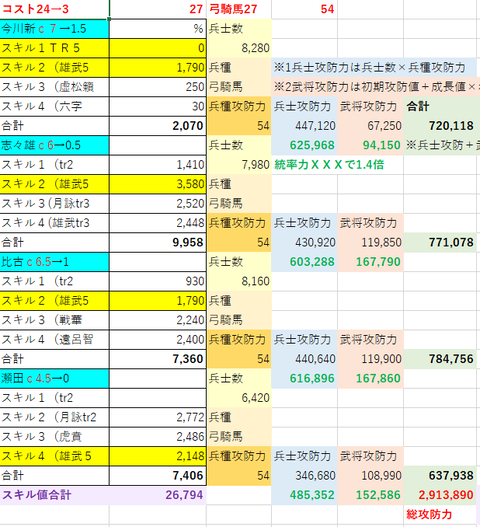Click the value 1,410
The image size is (480, 527).
click(x=158, y=165)
